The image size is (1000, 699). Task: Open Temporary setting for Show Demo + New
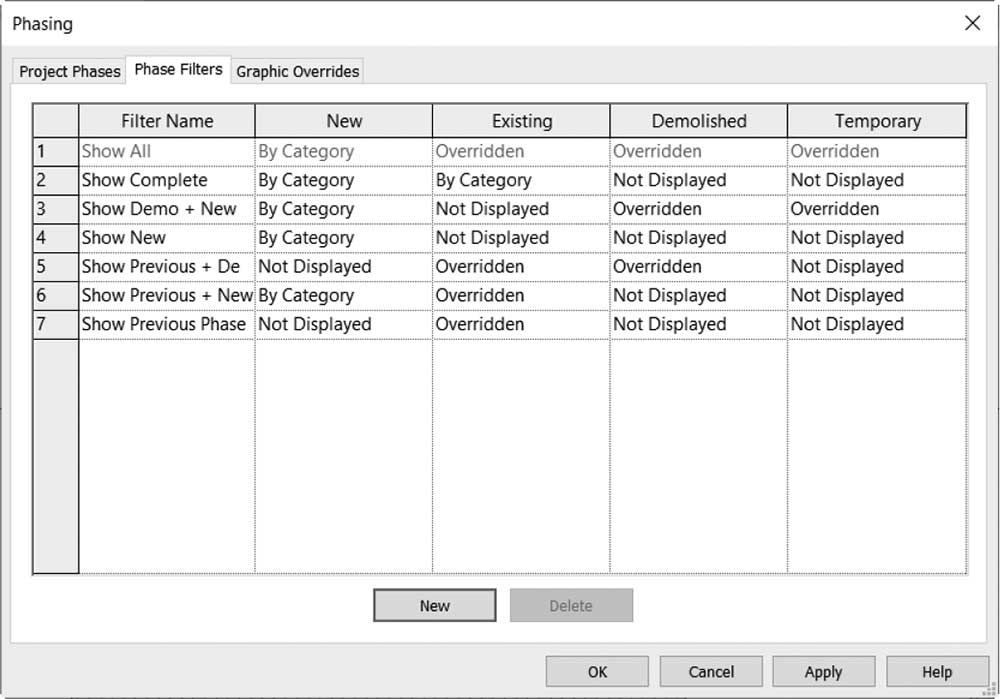click(878, 209)
